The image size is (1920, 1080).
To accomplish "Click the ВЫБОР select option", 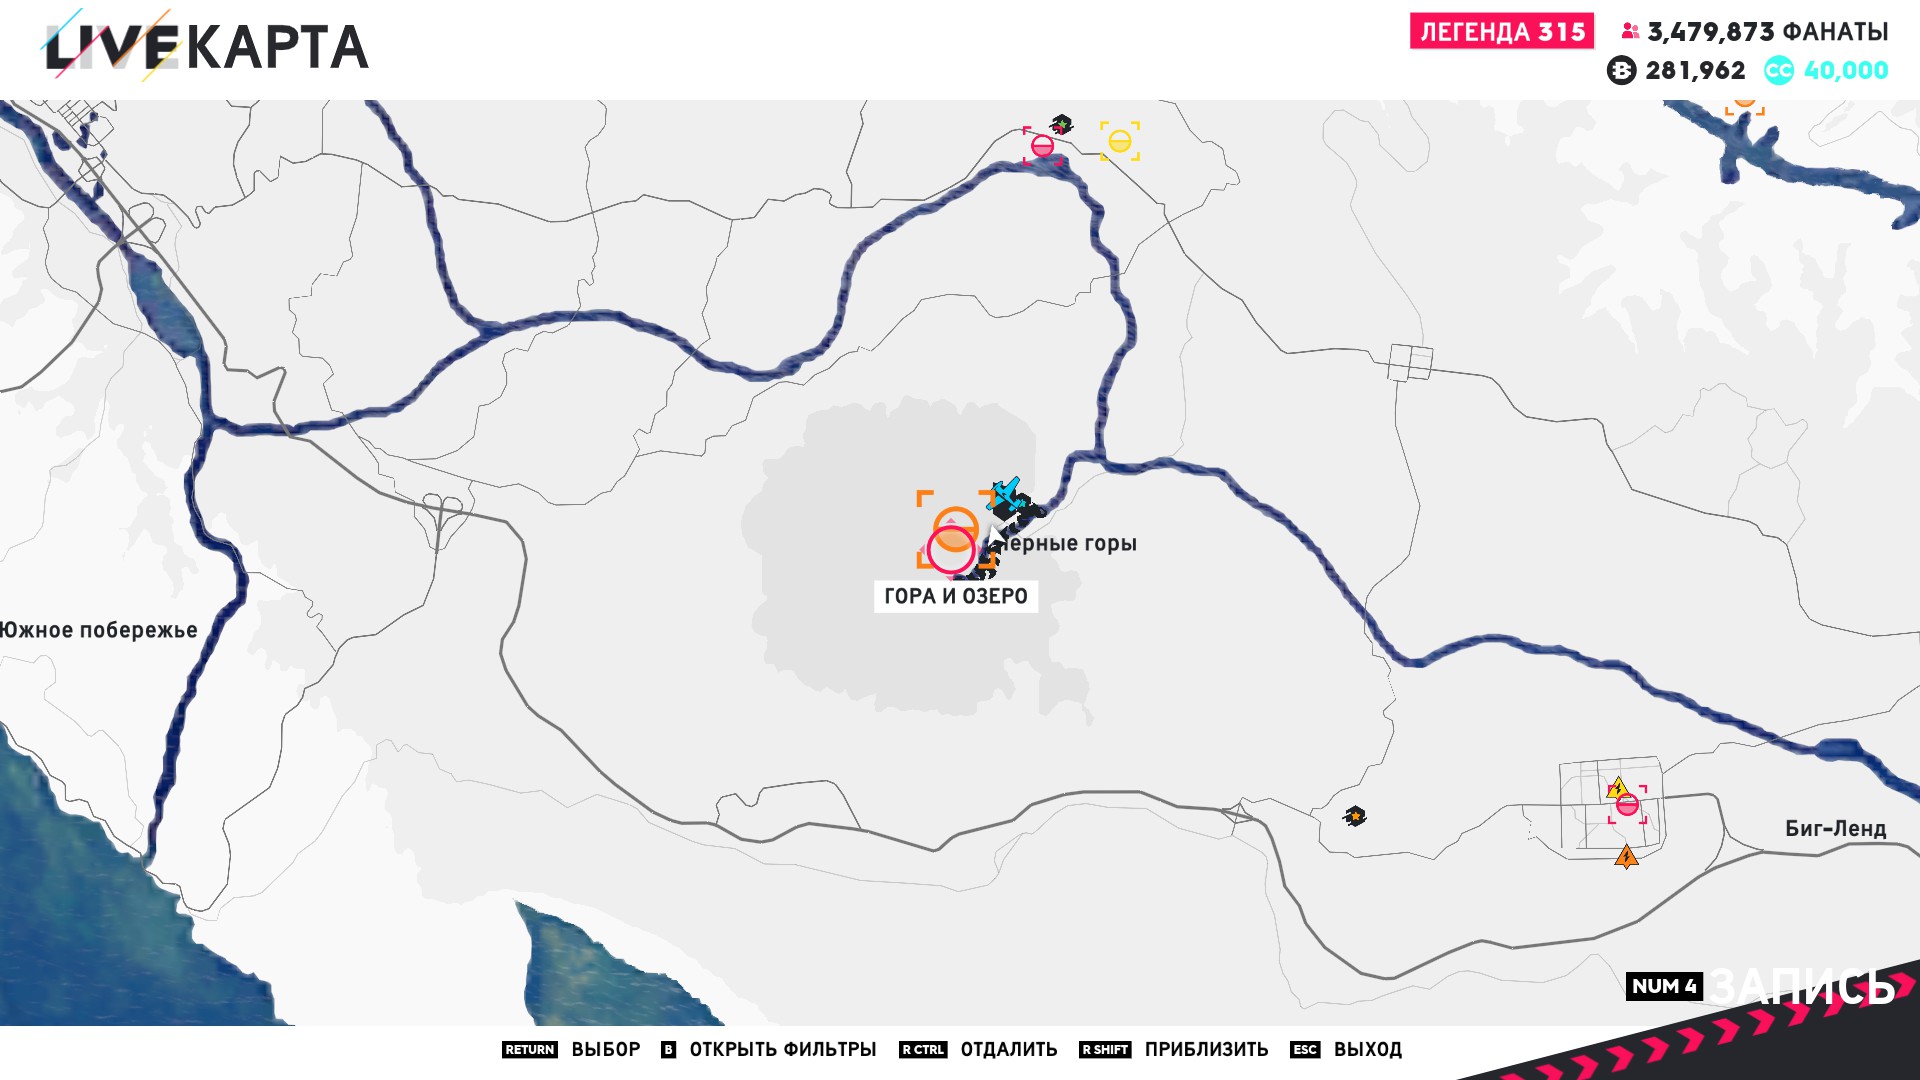I will pyautogui.click(x=605, y=1049).
